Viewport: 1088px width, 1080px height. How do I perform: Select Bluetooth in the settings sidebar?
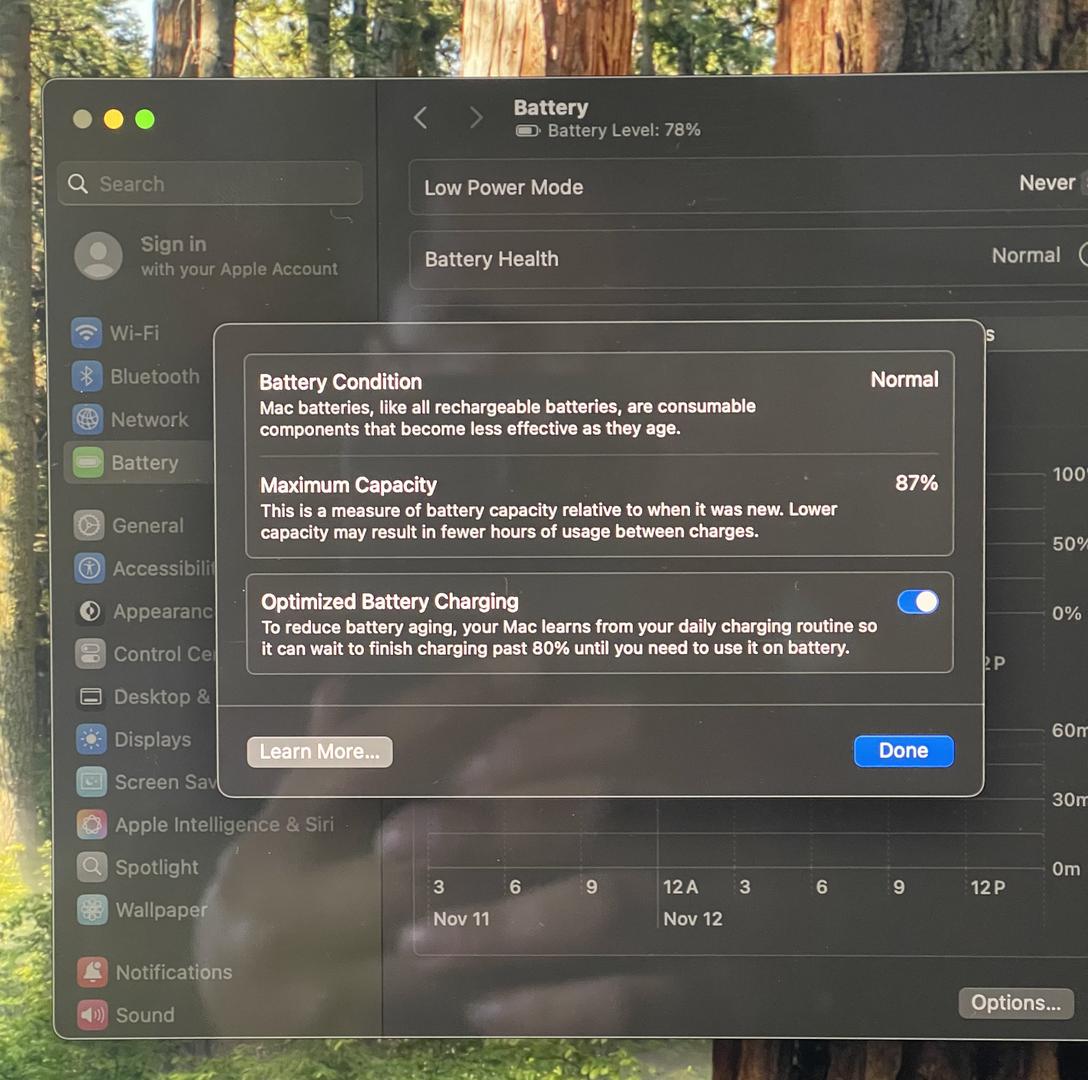tap(155, 376)
